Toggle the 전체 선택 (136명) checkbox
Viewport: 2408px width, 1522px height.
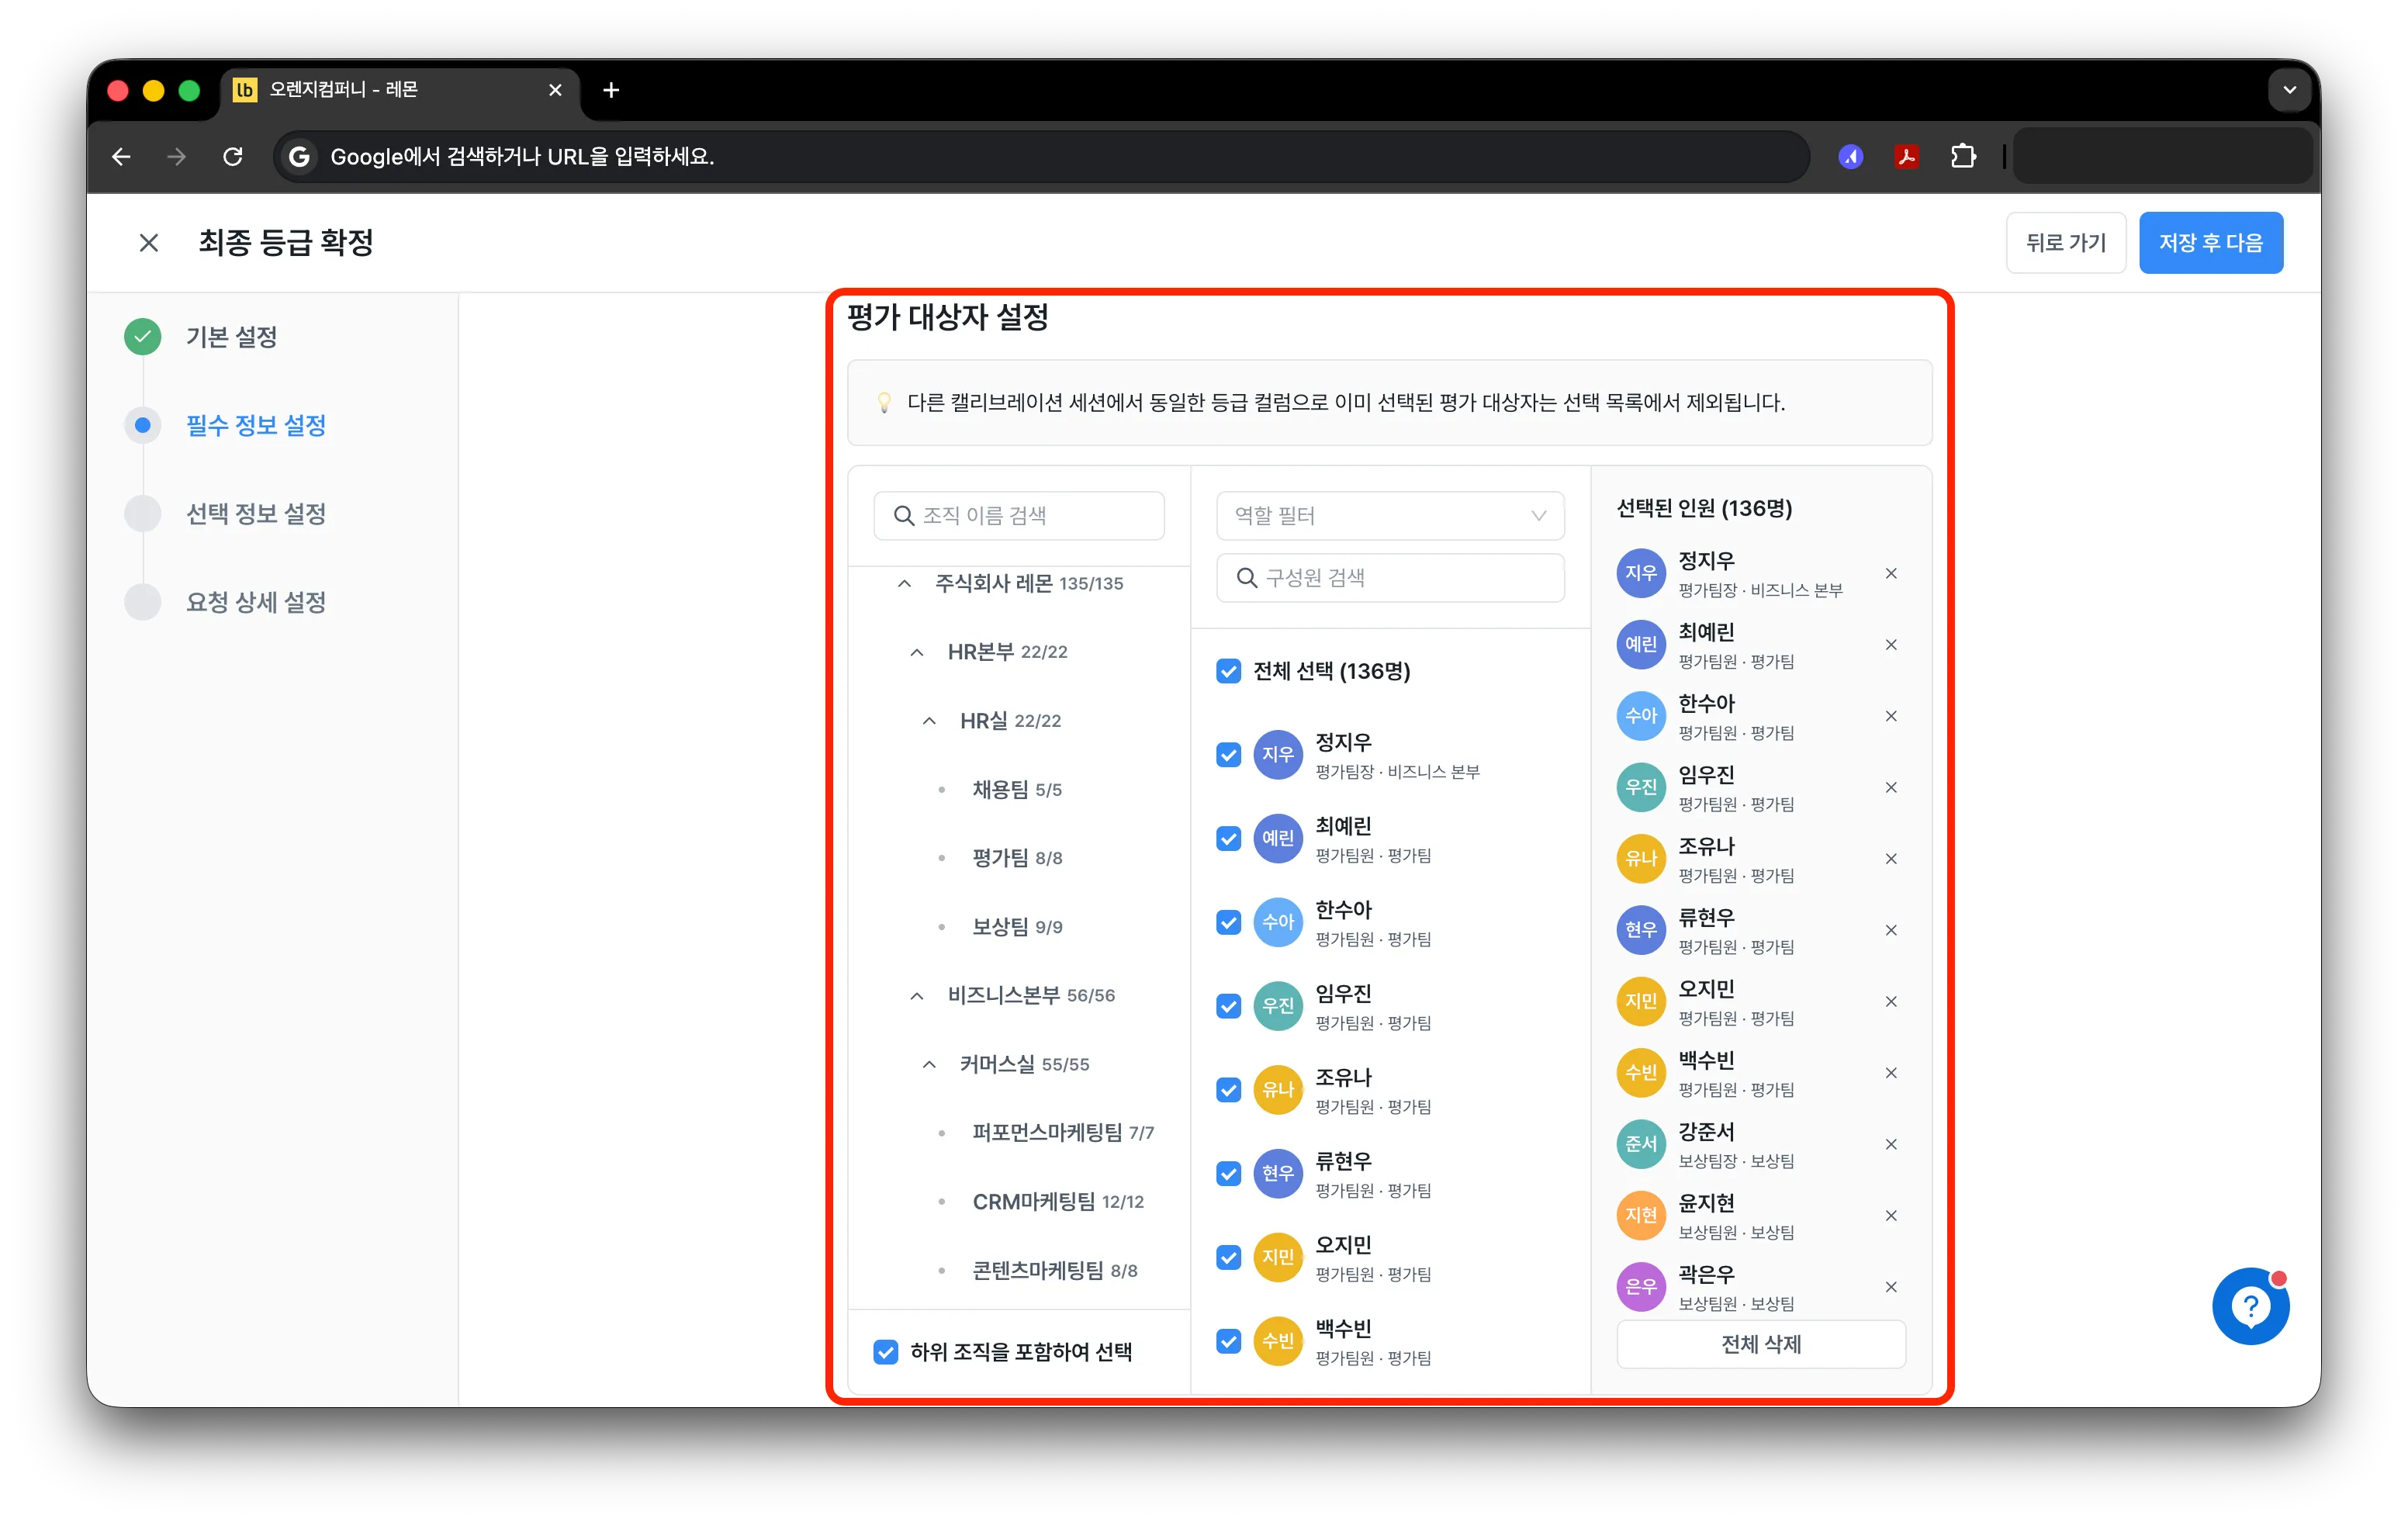tap(1229, 671)
